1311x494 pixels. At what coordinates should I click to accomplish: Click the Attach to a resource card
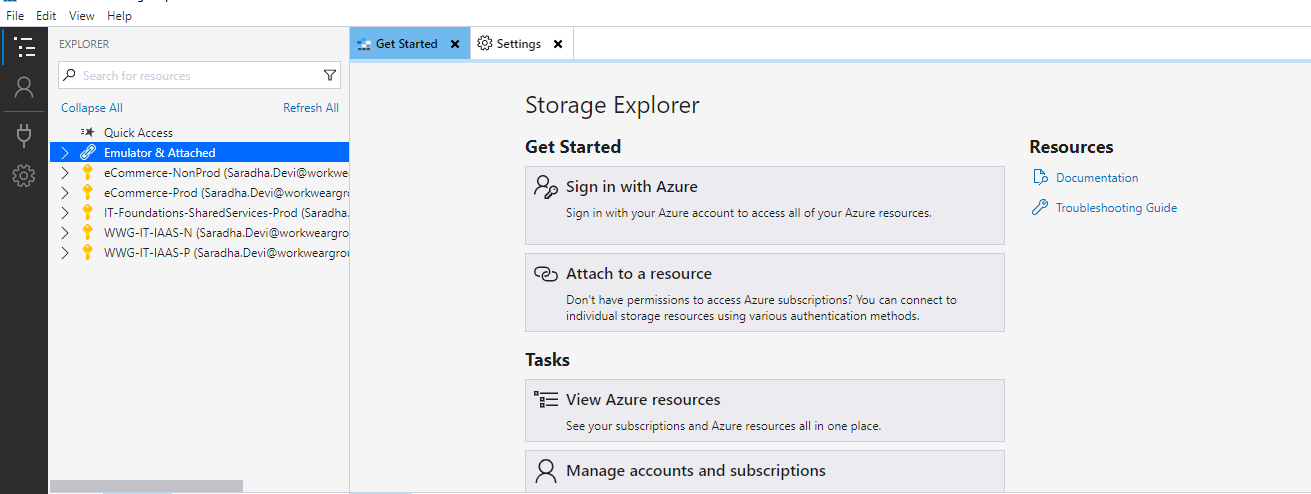(765, 292)
